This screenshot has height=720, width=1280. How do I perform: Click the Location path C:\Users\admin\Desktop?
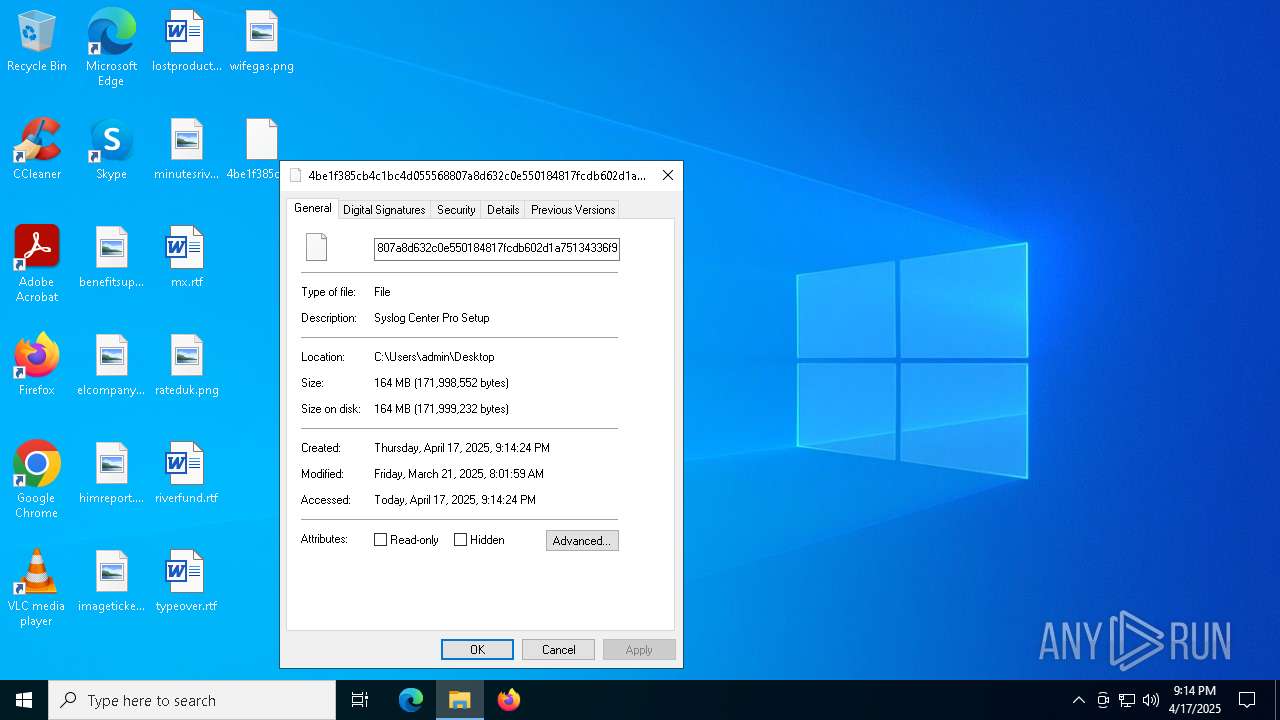[434, 357]
